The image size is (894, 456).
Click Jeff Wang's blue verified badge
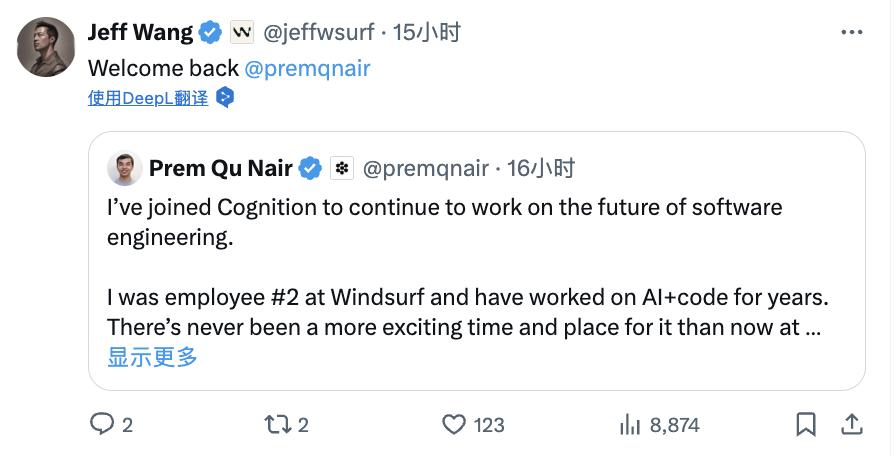(210, 33)
